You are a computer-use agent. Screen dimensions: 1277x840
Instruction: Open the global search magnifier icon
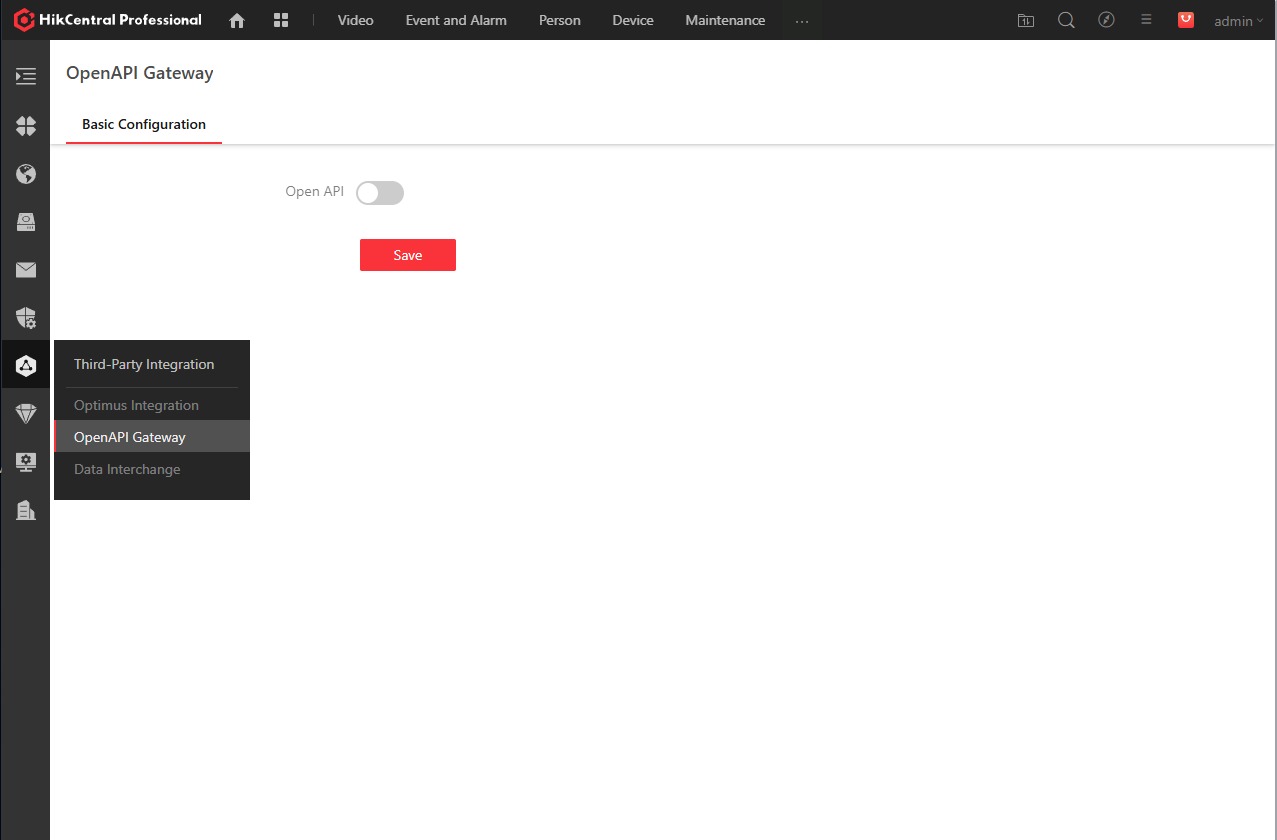(1066, 20)
